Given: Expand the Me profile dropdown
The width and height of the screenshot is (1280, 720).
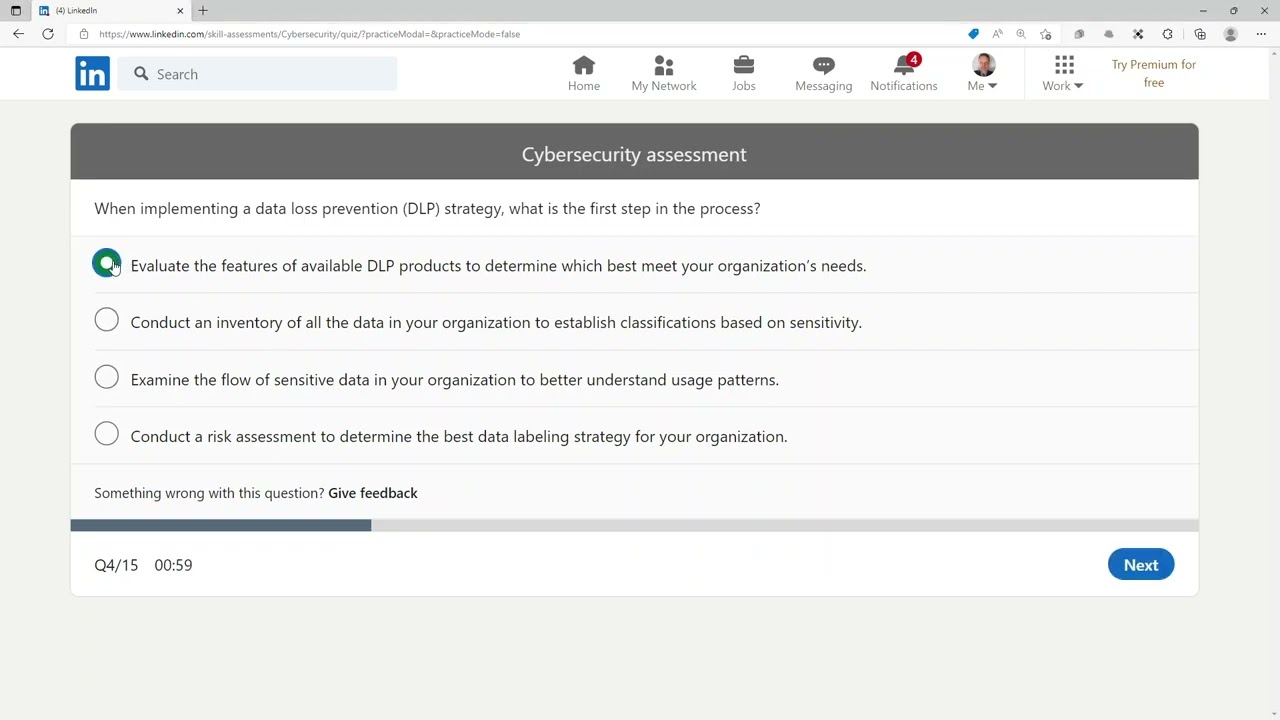Looking at the screenshot, I should pyautogui.click(x=982, y=74).
